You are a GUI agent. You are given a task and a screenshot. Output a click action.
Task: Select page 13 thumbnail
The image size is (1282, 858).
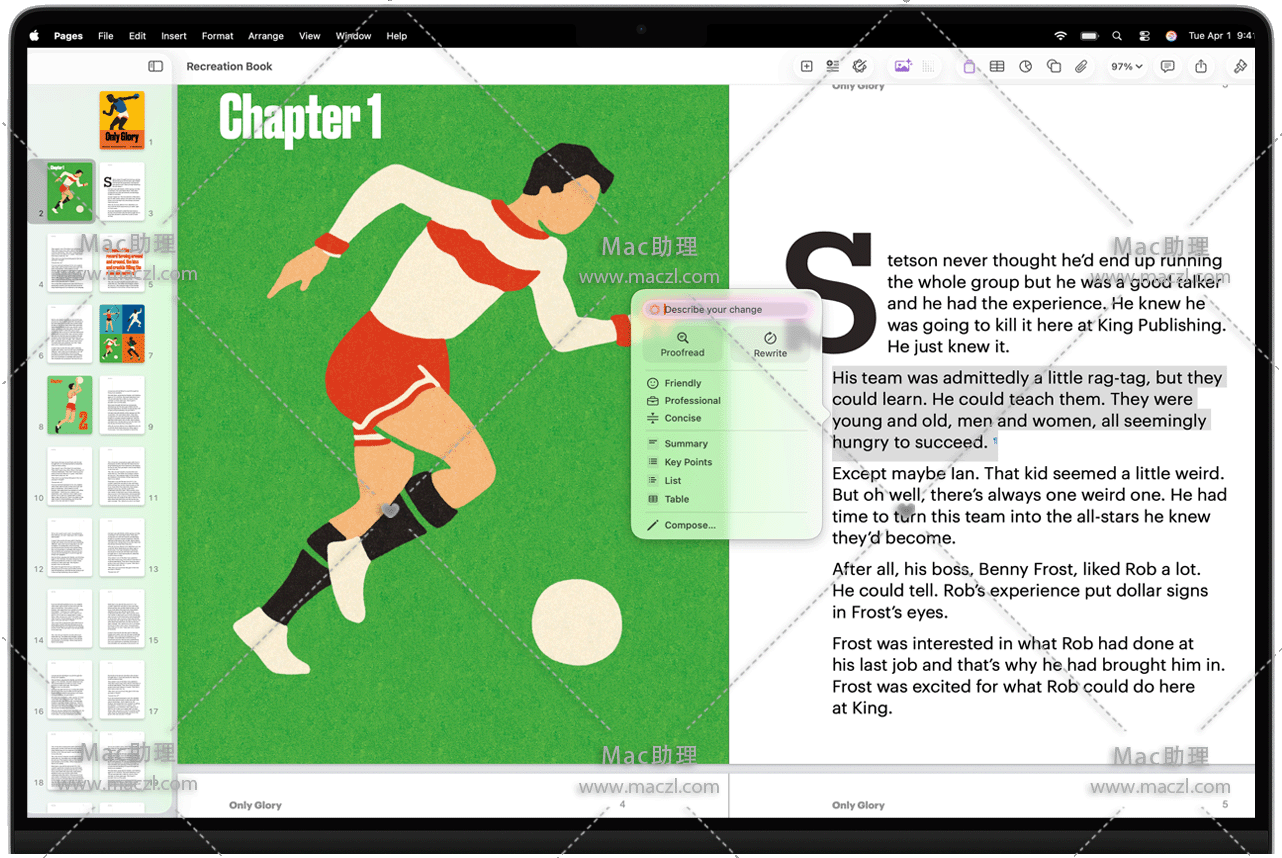click(122, 547)
